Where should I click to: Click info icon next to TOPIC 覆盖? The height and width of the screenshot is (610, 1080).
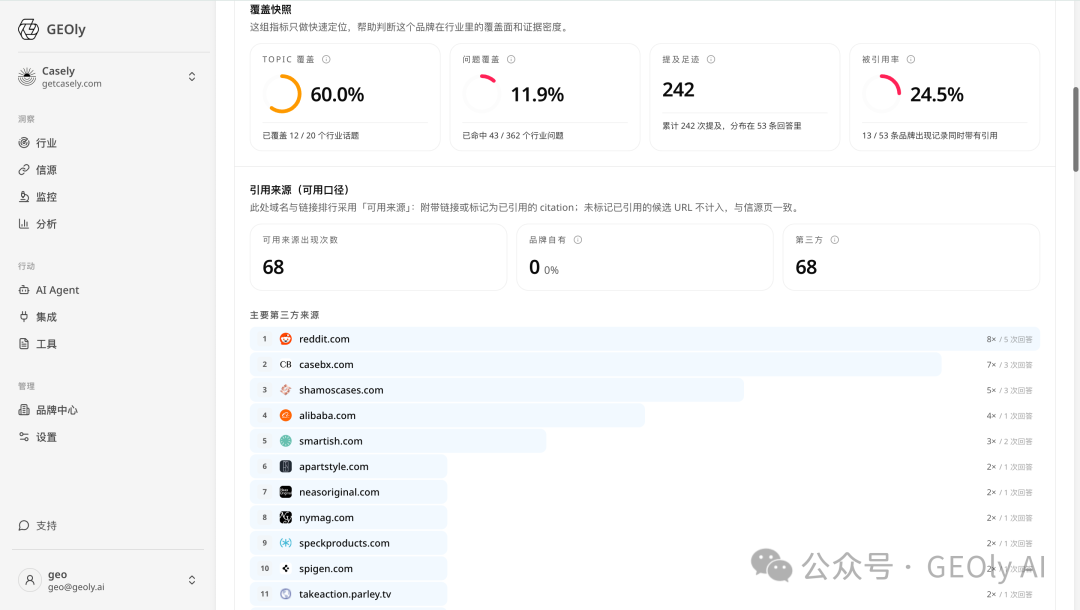pyautogui.click(x=326, y=59)
